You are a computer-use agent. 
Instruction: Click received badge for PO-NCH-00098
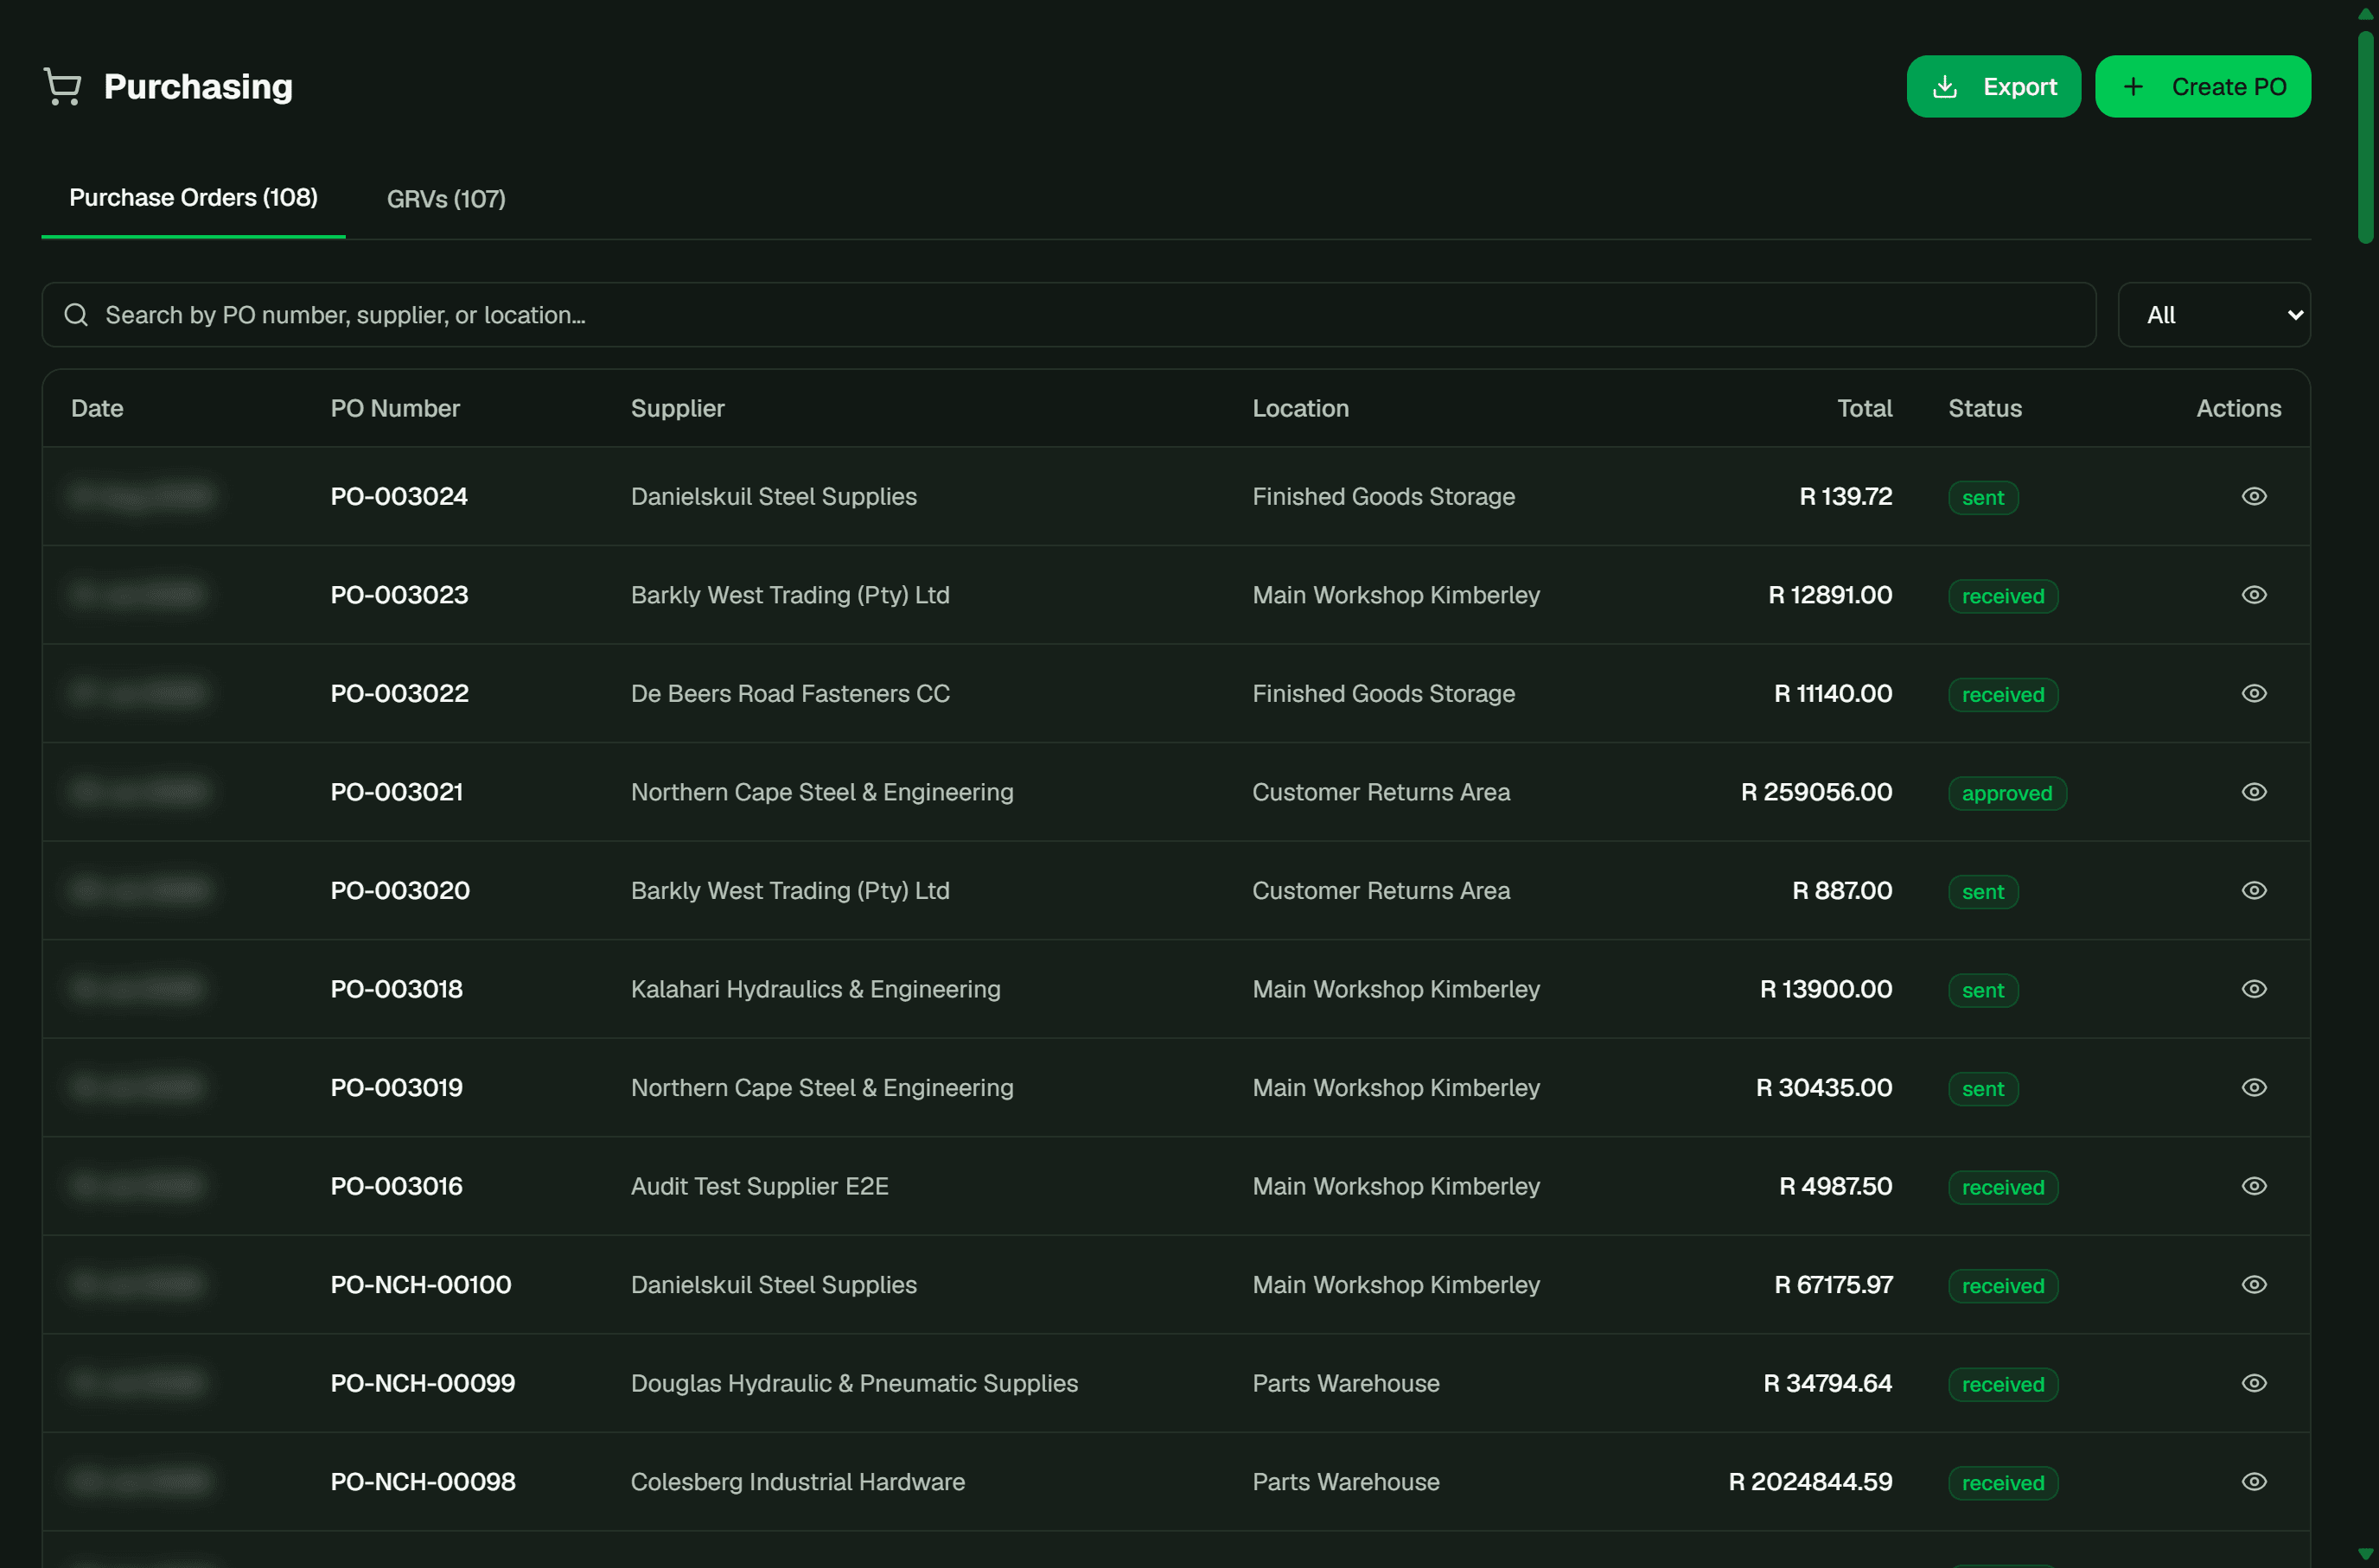pyautogui.click(x=2002, y=1482)
